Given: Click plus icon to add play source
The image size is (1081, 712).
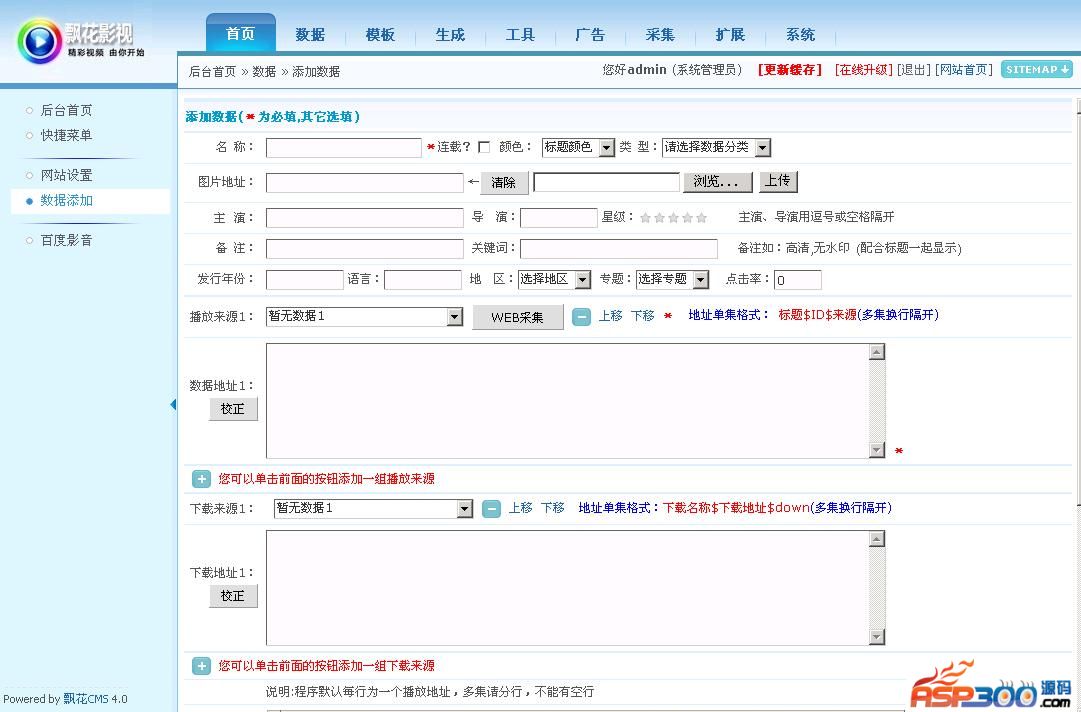Looking at the screenshot, I should coord(201,479).
